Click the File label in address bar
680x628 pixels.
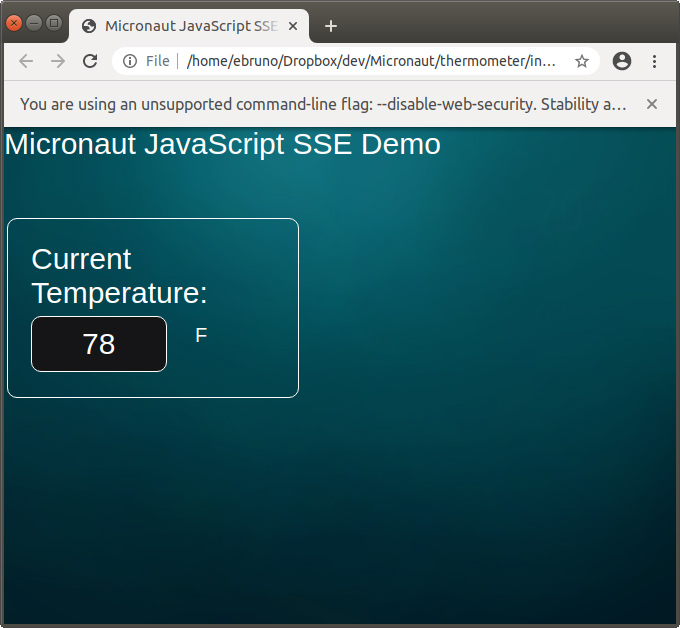click(x=157, y=61)
